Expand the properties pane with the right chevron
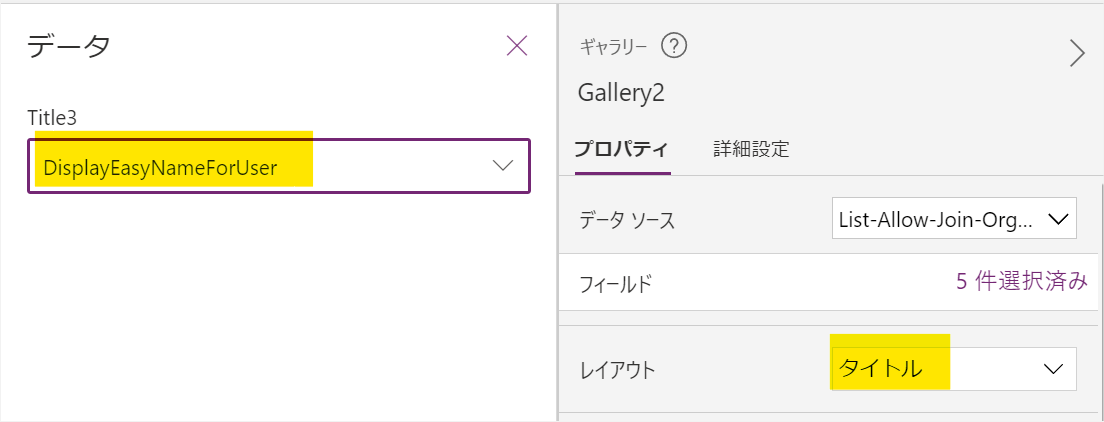 pos(1077,53)
